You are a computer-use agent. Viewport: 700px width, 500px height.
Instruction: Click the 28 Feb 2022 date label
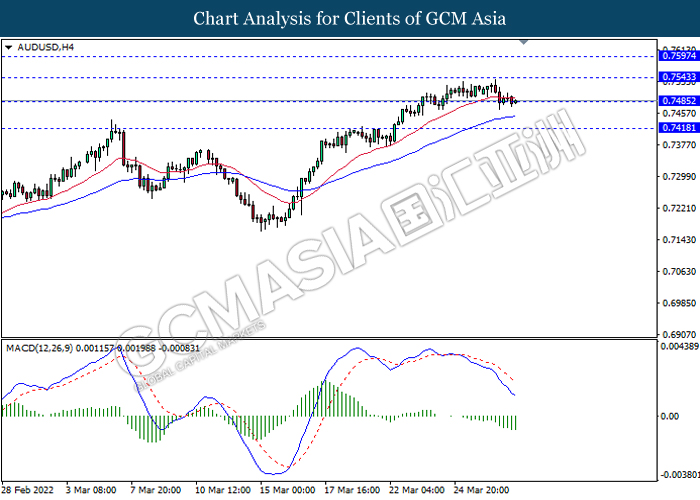28,490
